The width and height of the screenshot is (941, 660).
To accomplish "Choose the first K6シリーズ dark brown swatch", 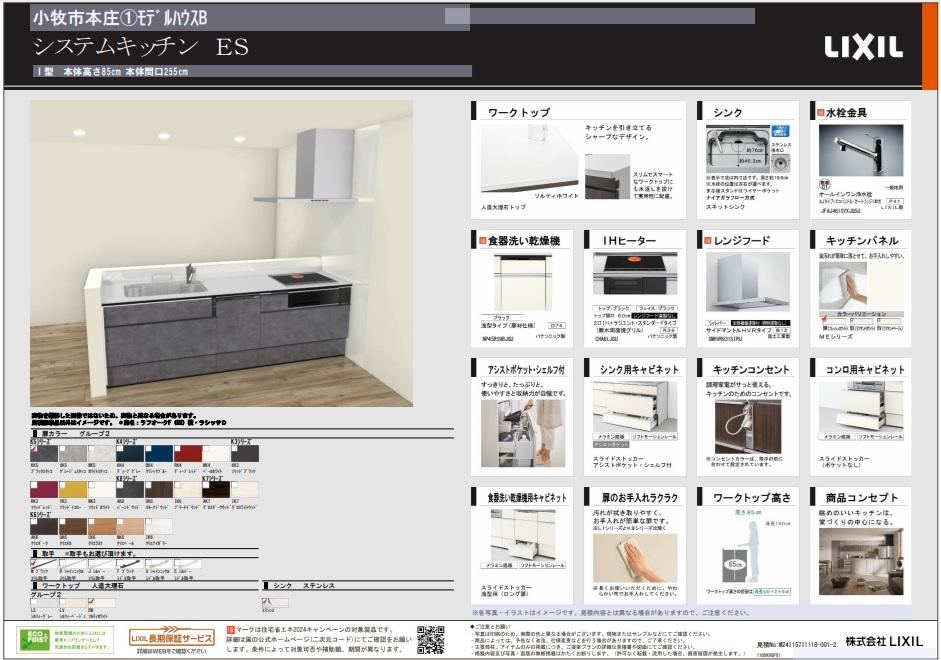I will (x=44, y=526).
